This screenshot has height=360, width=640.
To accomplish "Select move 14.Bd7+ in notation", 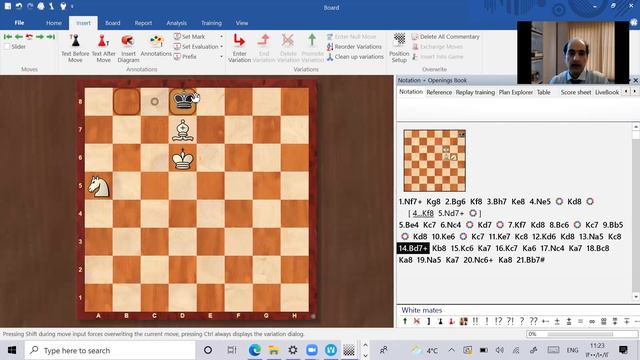I will point(413,248).
